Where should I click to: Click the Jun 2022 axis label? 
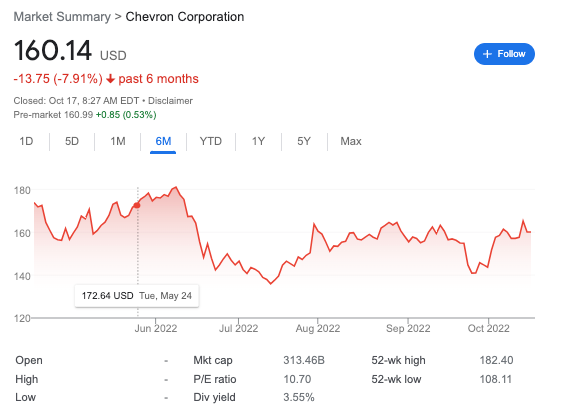[156, 329]
